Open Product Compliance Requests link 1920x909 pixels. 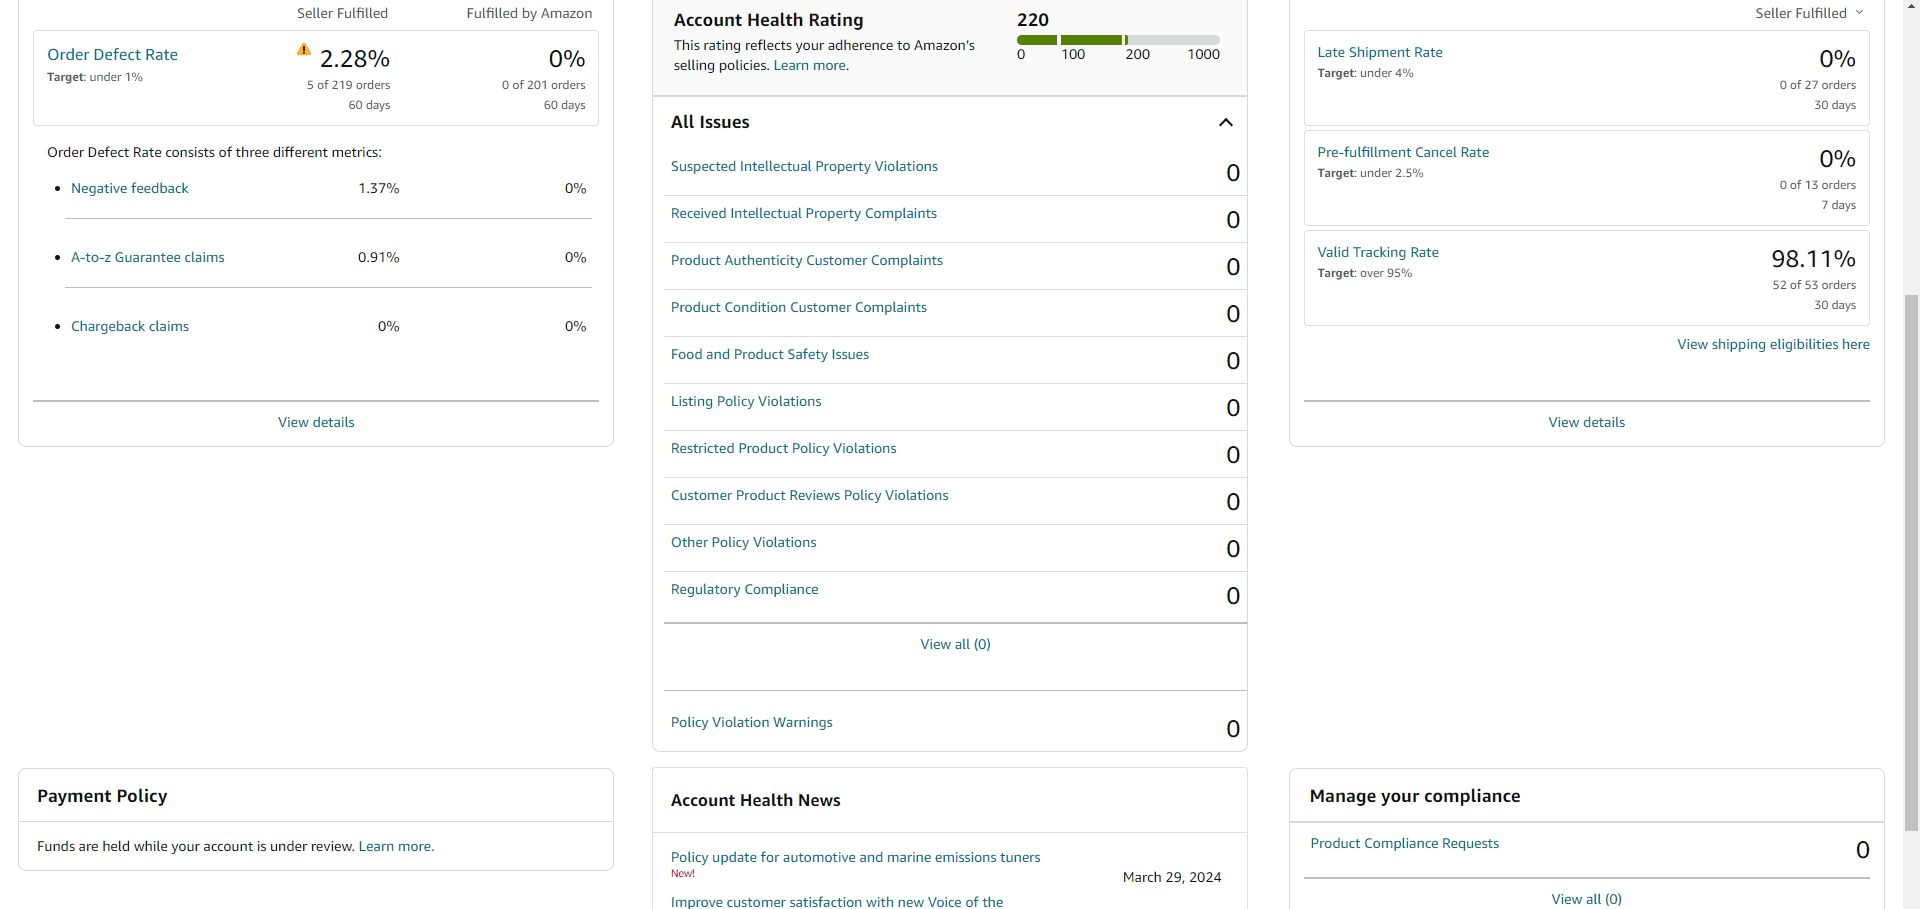click(x=1404, y=843)
